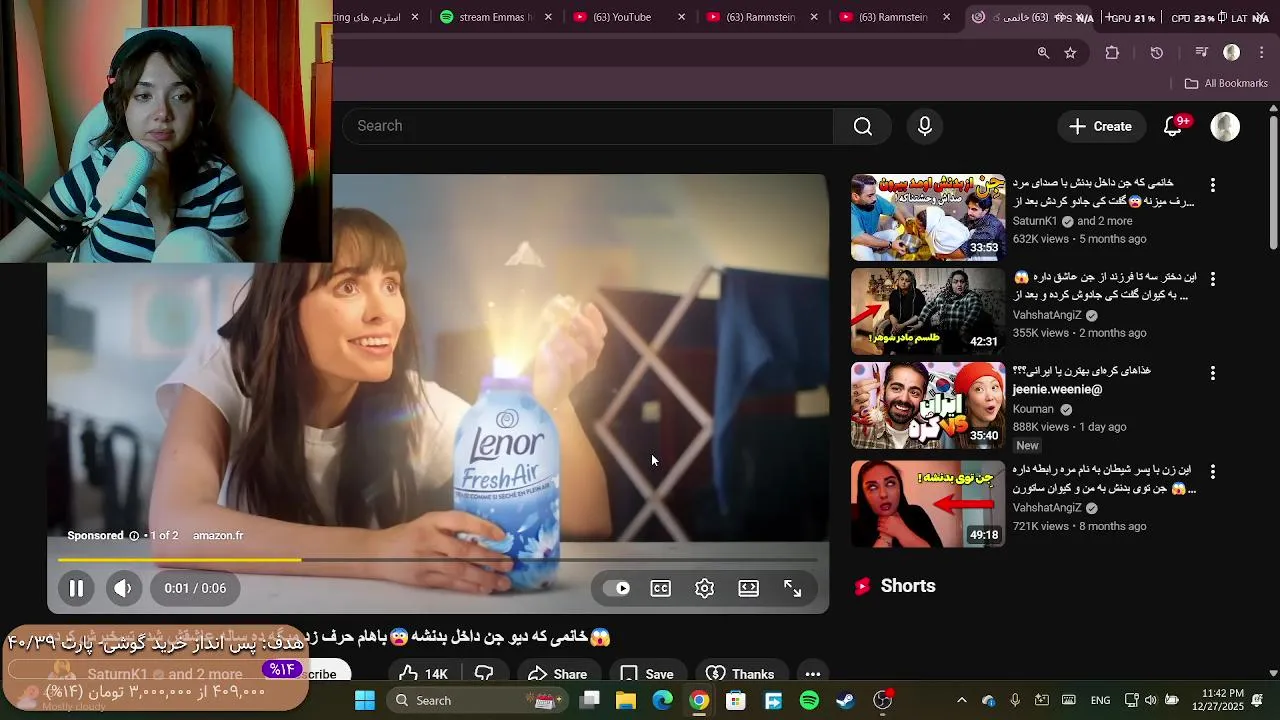The width and height of the screenshot is (1280, 720).
Task: Save the video to a playlist
Action: (646, 674)
